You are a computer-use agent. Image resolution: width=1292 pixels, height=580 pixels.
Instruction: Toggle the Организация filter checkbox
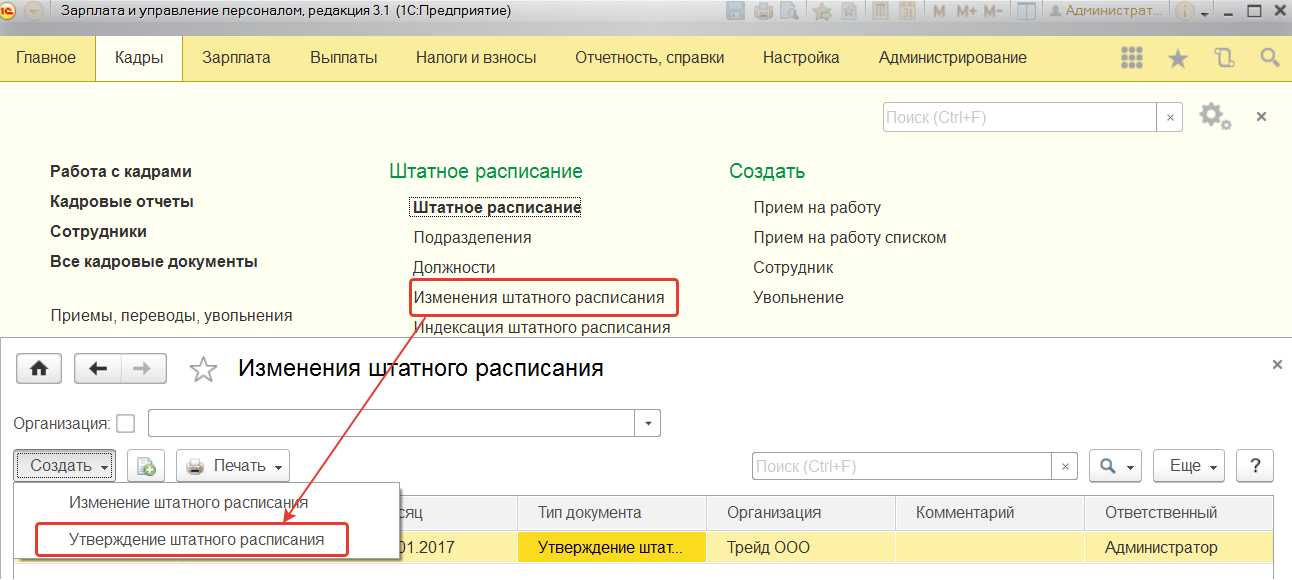(125, 424)
